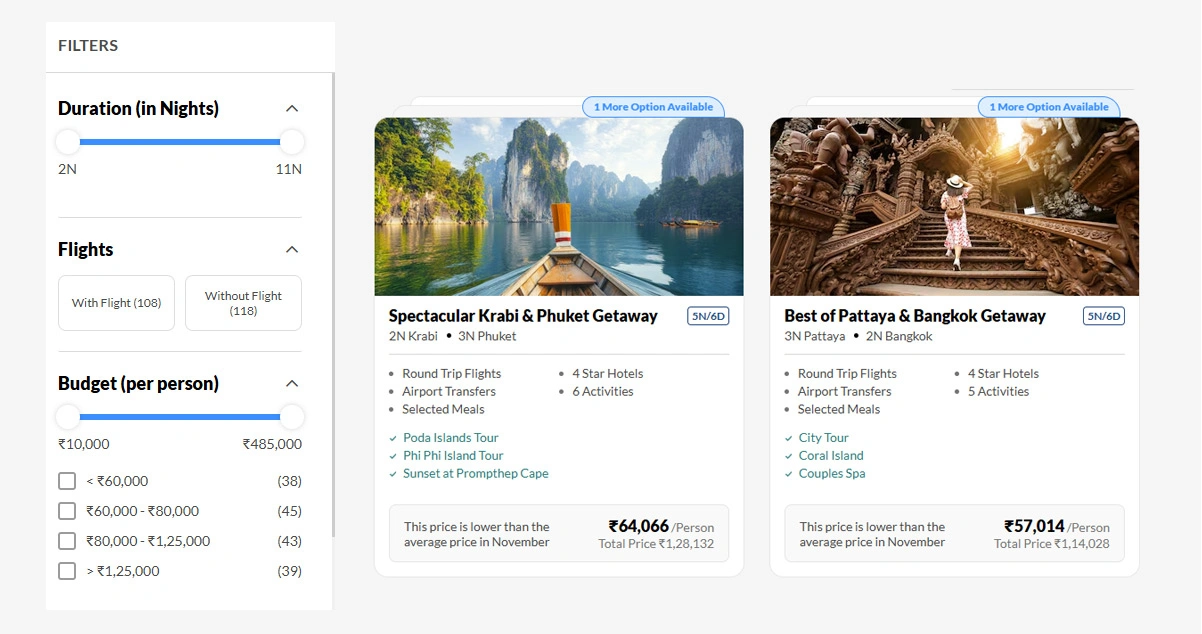Filter packages With Flight (108)
The width and height of the screenshot is (1202, 634).
tap(116, 303)
